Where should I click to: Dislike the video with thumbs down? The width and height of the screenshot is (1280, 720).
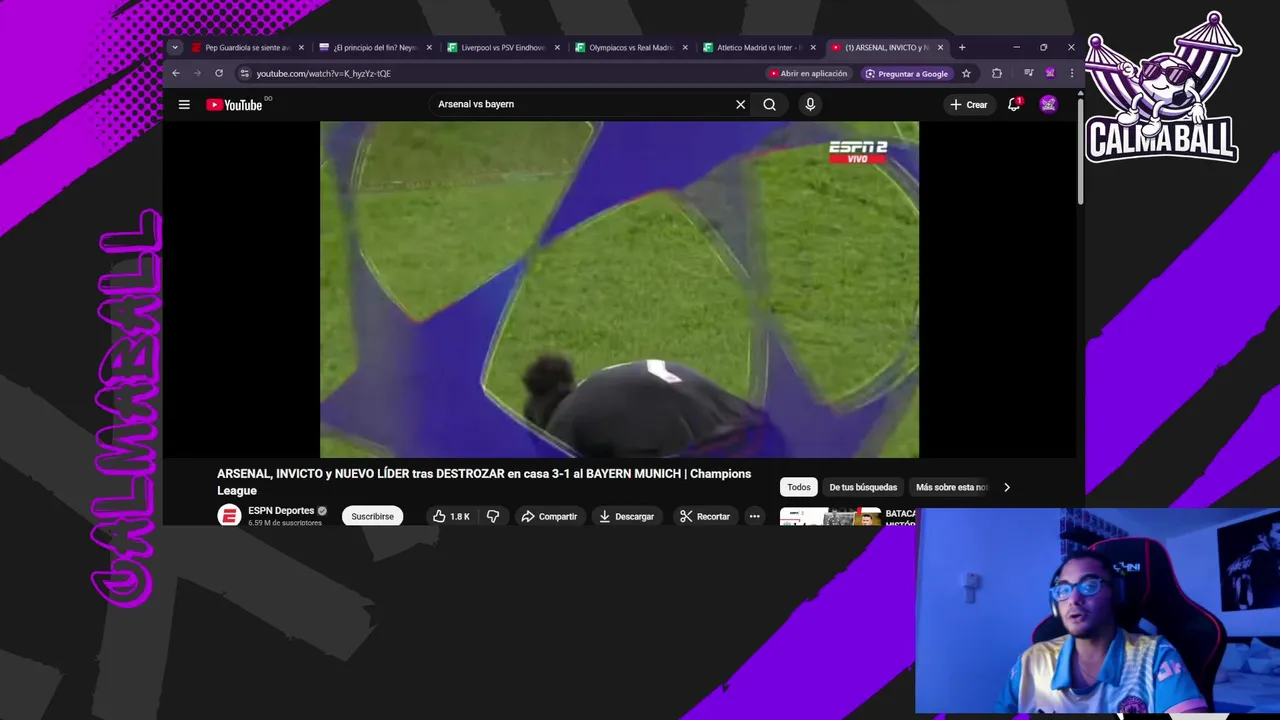(x=493, y=516)
